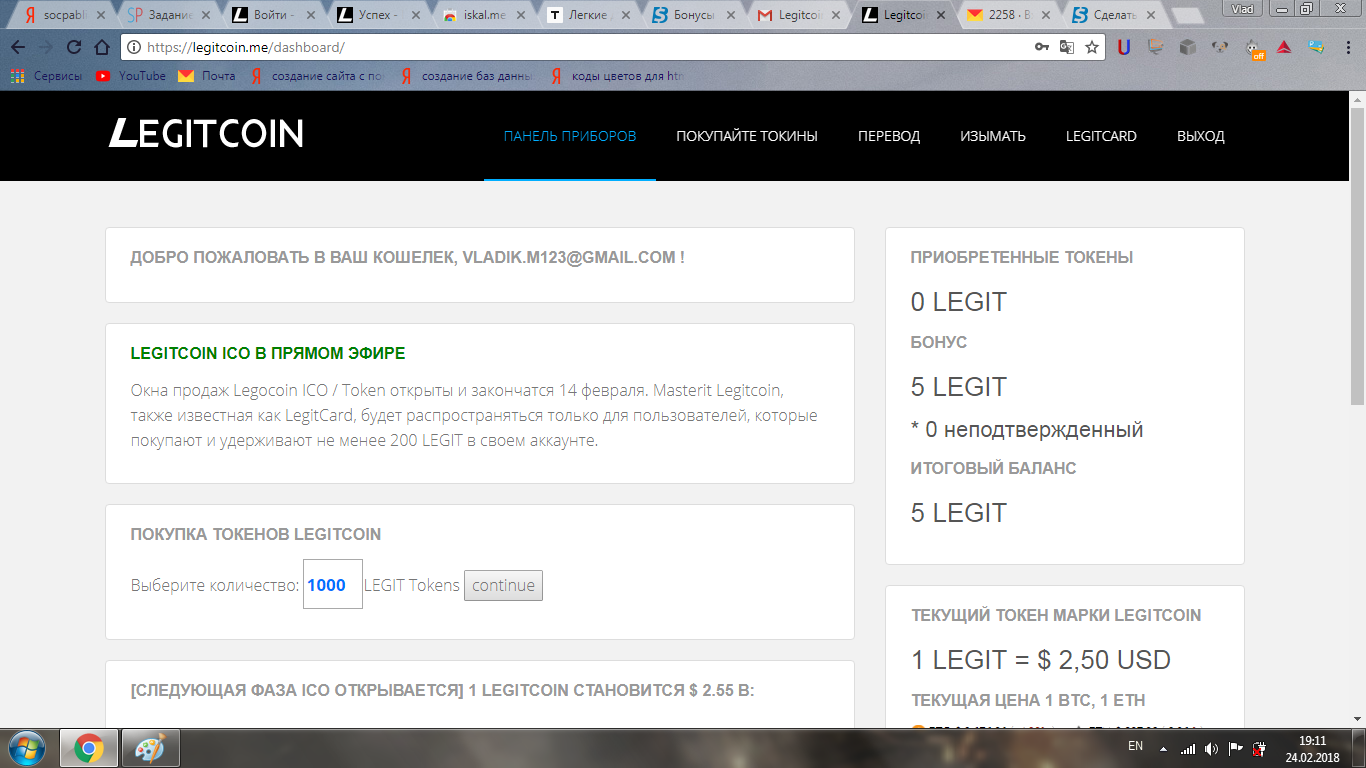Go back with the browser back arrow
The width and height of the screenshot is (1366, 768).
[18, 47]
